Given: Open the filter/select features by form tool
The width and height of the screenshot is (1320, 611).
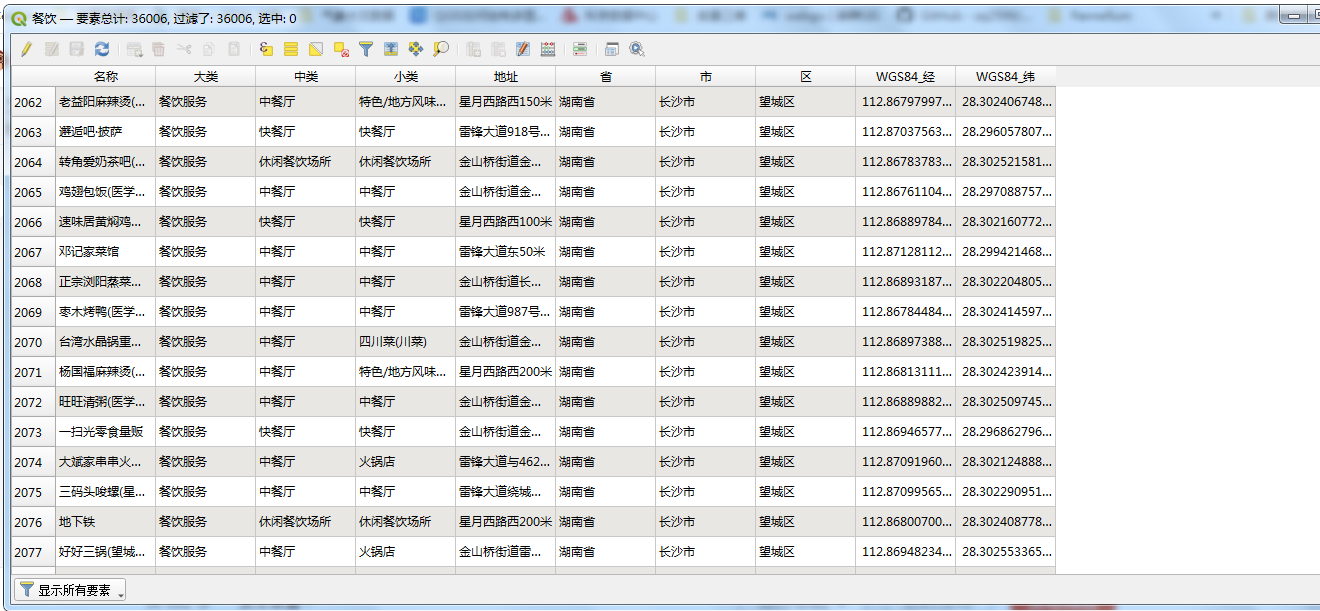Looking at the screenshot, I should pos(366,49).
